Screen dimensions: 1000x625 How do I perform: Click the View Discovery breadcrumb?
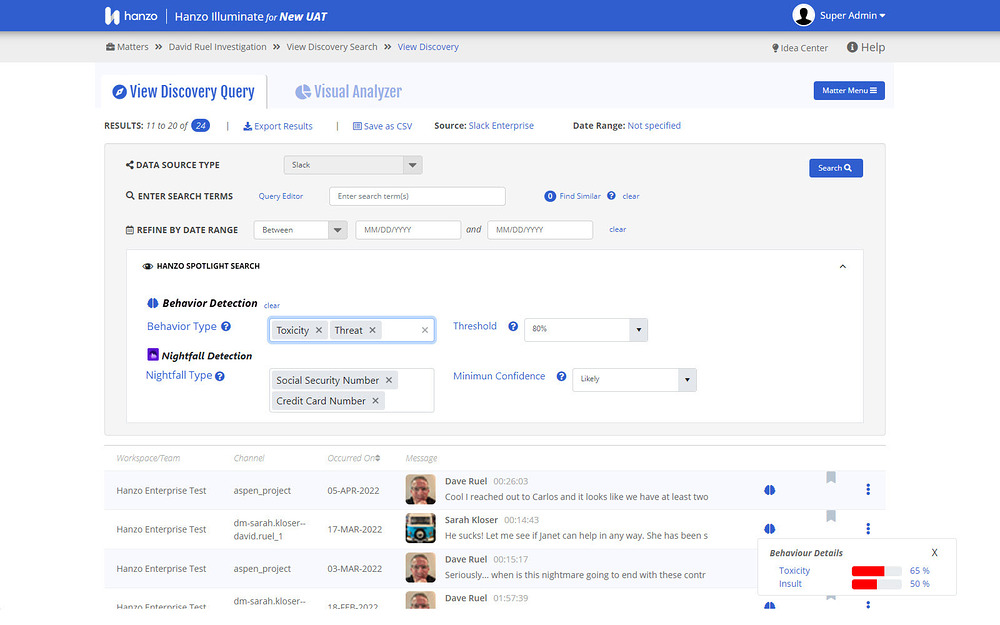(x=428, y=47)
